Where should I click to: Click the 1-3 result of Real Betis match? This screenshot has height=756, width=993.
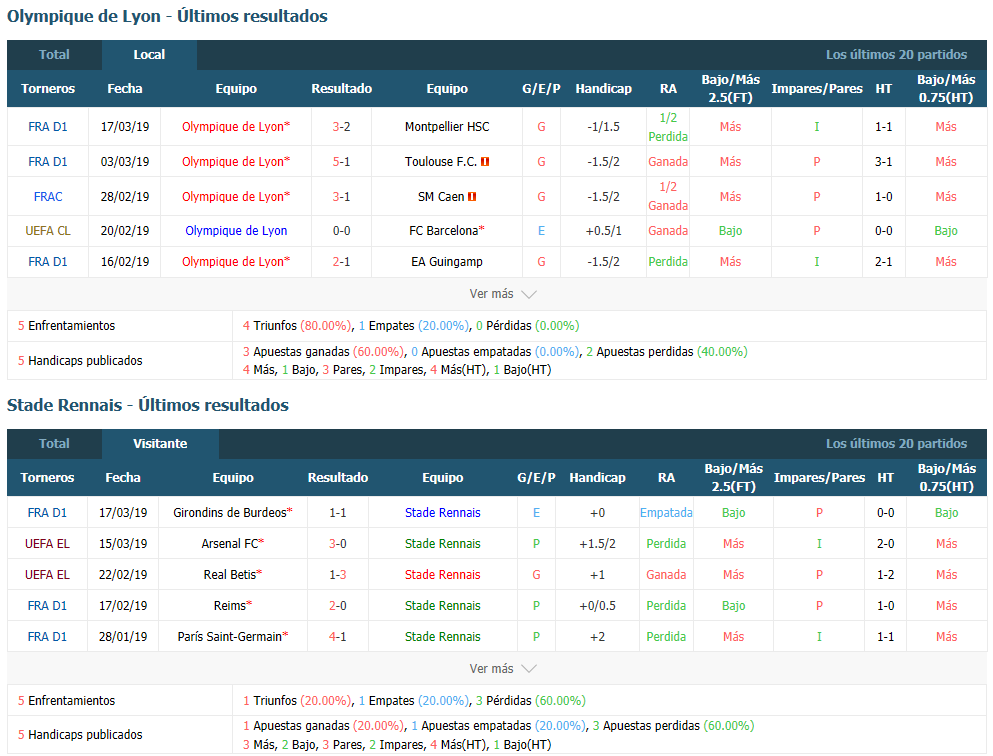click(x=338, y=574)
